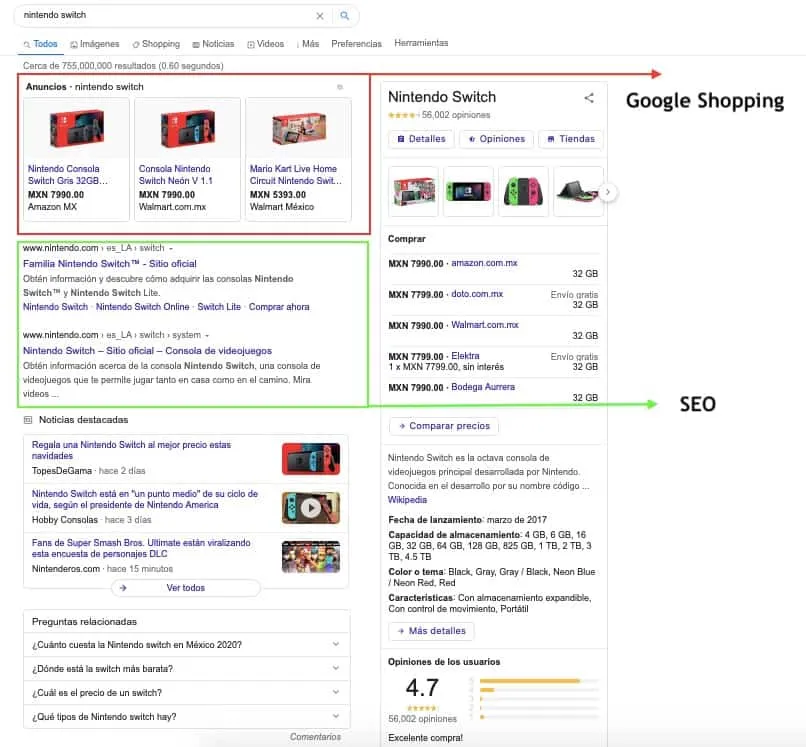The height and width of the screenshot is (747, 806).
Task: Open the doto.com.mx store offer
Action: (x=477, y=294)
